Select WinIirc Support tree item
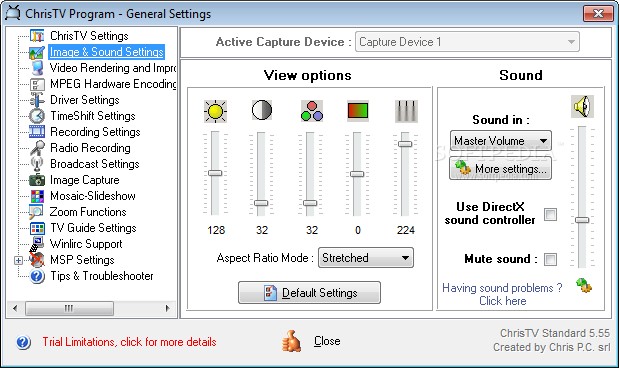This screenshot has width=619, height=368. [x=86, y=244]
